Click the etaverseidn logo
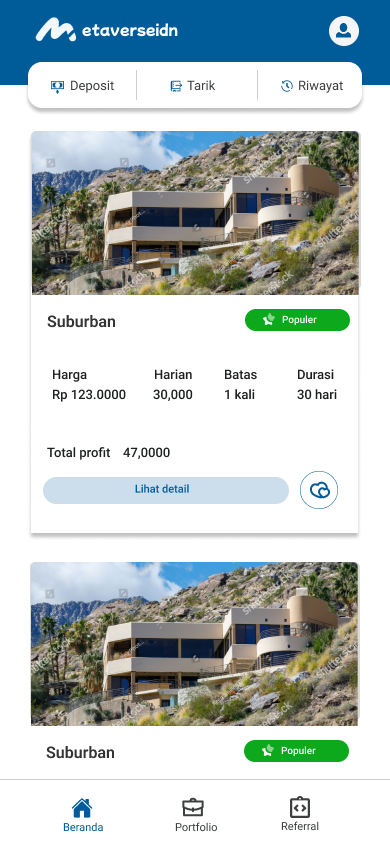The image size is (390, 844). coord(107,30)
